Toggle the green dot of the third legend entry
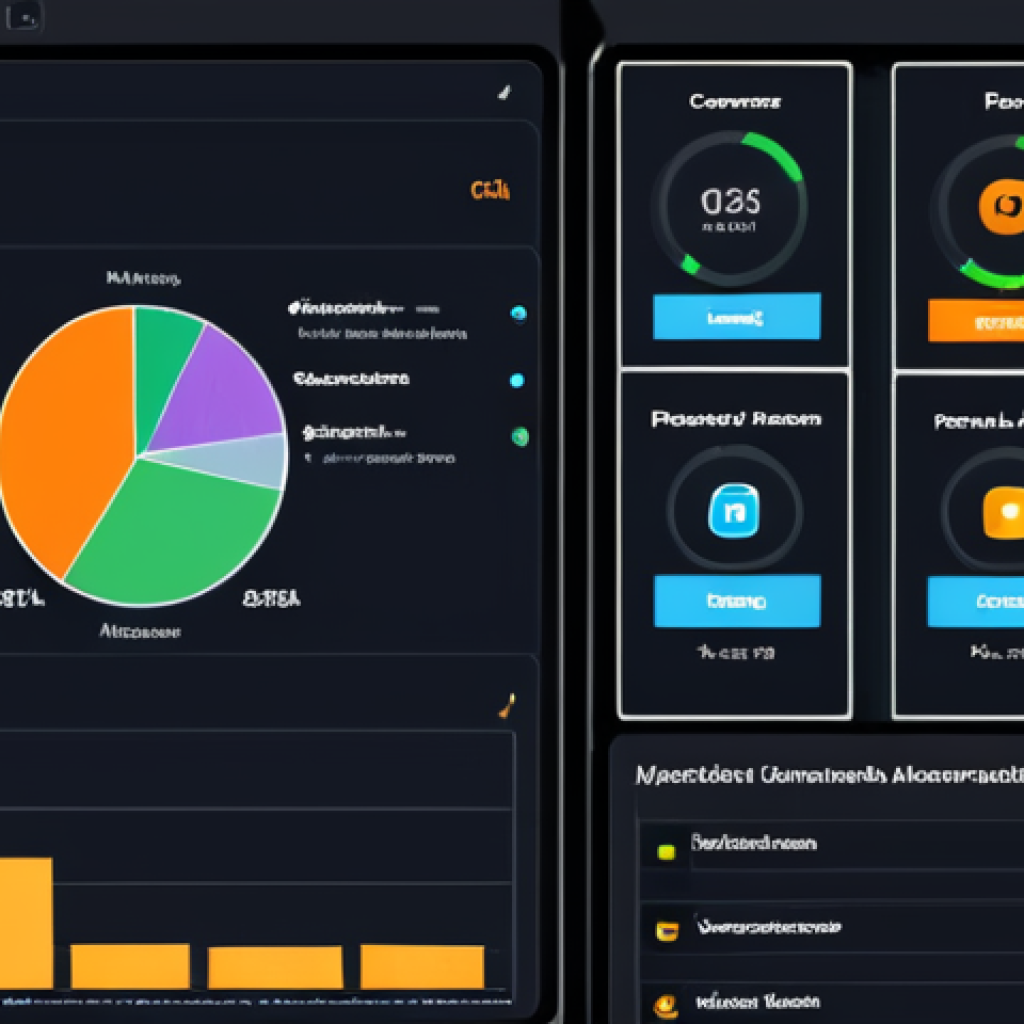Image resolution: width=1024 pixels, height=1024 pixels. (x=520, y=436)
